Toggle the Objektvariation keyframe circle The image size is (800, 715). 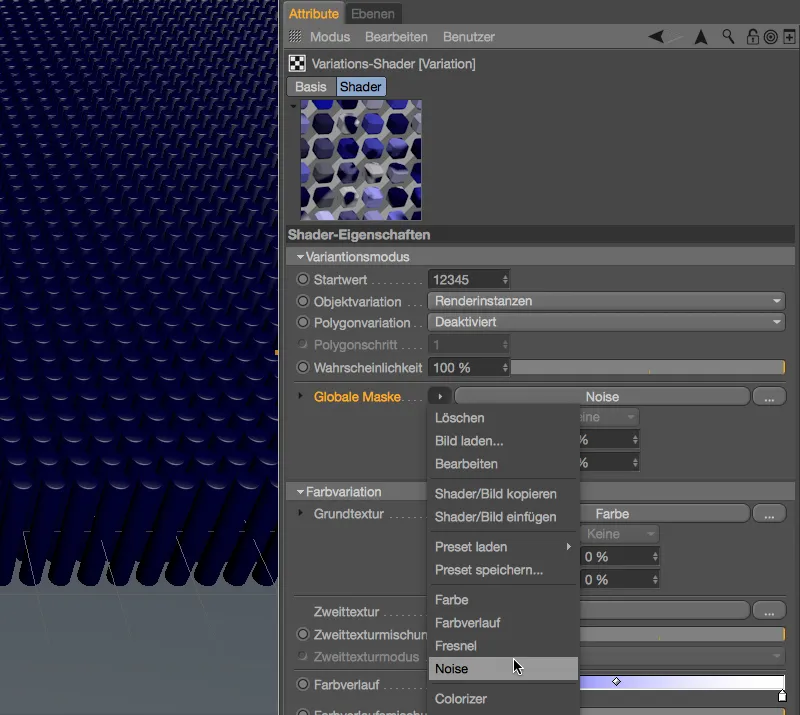[303, 301]
